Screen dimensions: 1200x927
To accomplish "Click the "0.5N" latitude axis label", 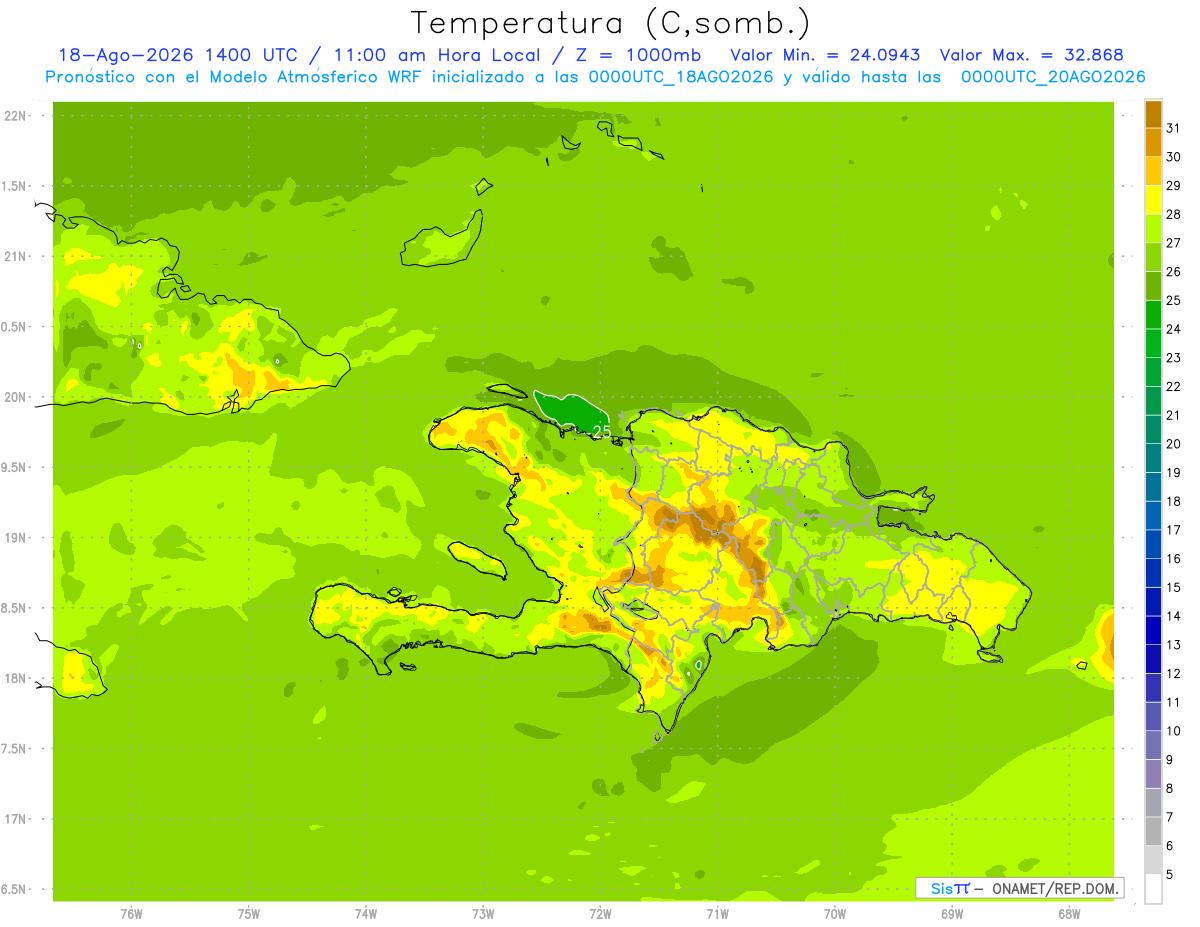I will coord(15,327).
